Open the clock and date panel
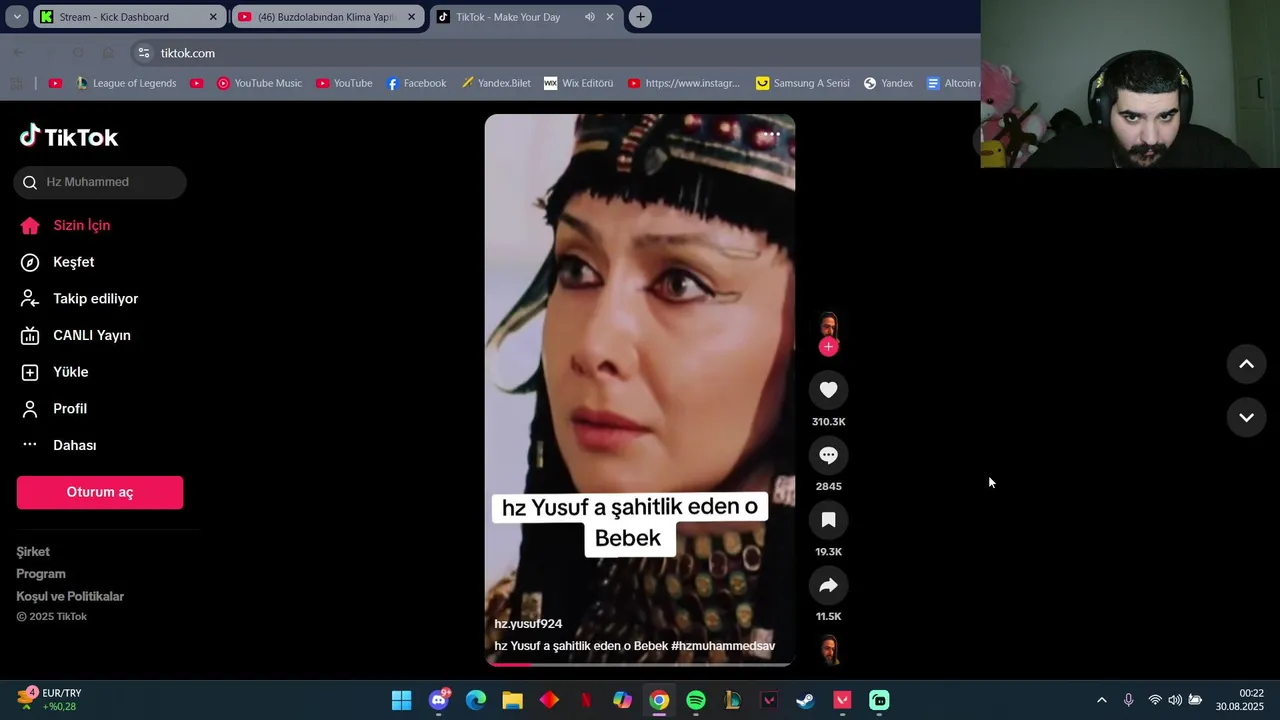 [1240, 700]
